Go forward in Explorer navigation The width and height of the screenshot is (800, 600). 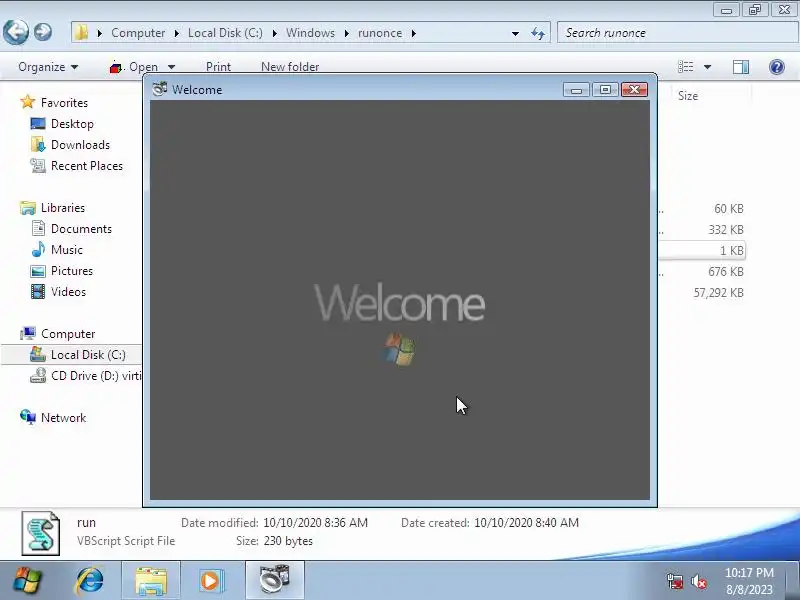[43, 32]
